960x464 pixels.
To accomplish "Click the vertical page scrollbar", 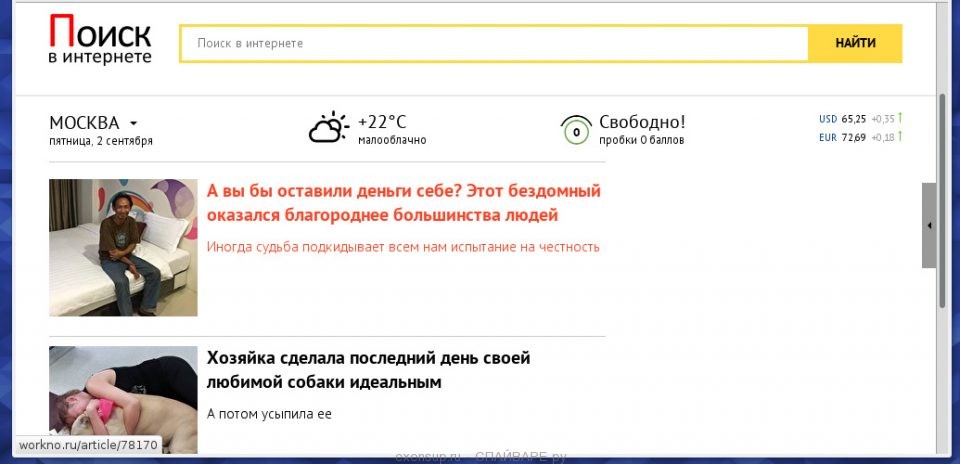I will (942, 200).
